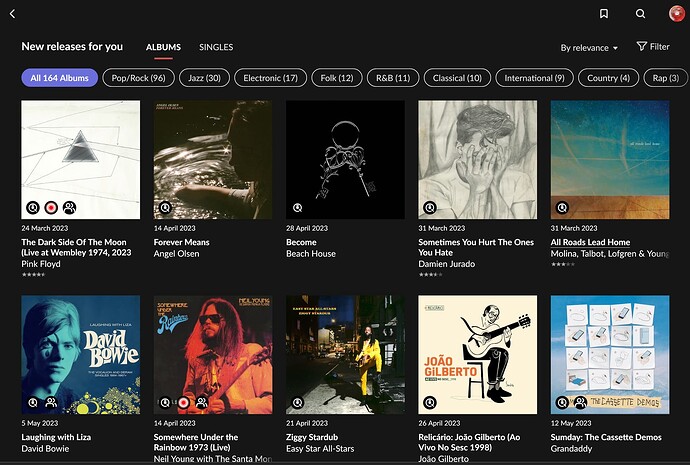Click the Qobuz badge on João Gilberto cover
Image resolution: width=690 pixels, height=465 pixels.
coord(429,402)
